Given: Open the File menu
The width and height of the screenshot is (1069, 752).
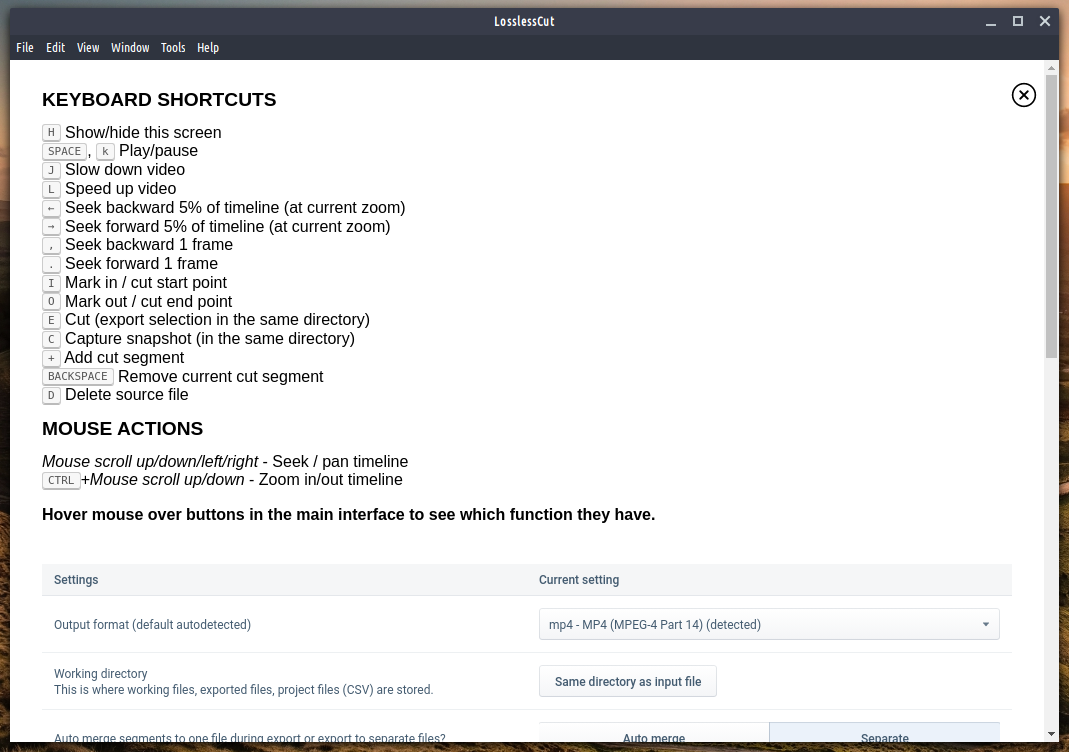Looking at the screenshot, I should [x=25, y=48].
